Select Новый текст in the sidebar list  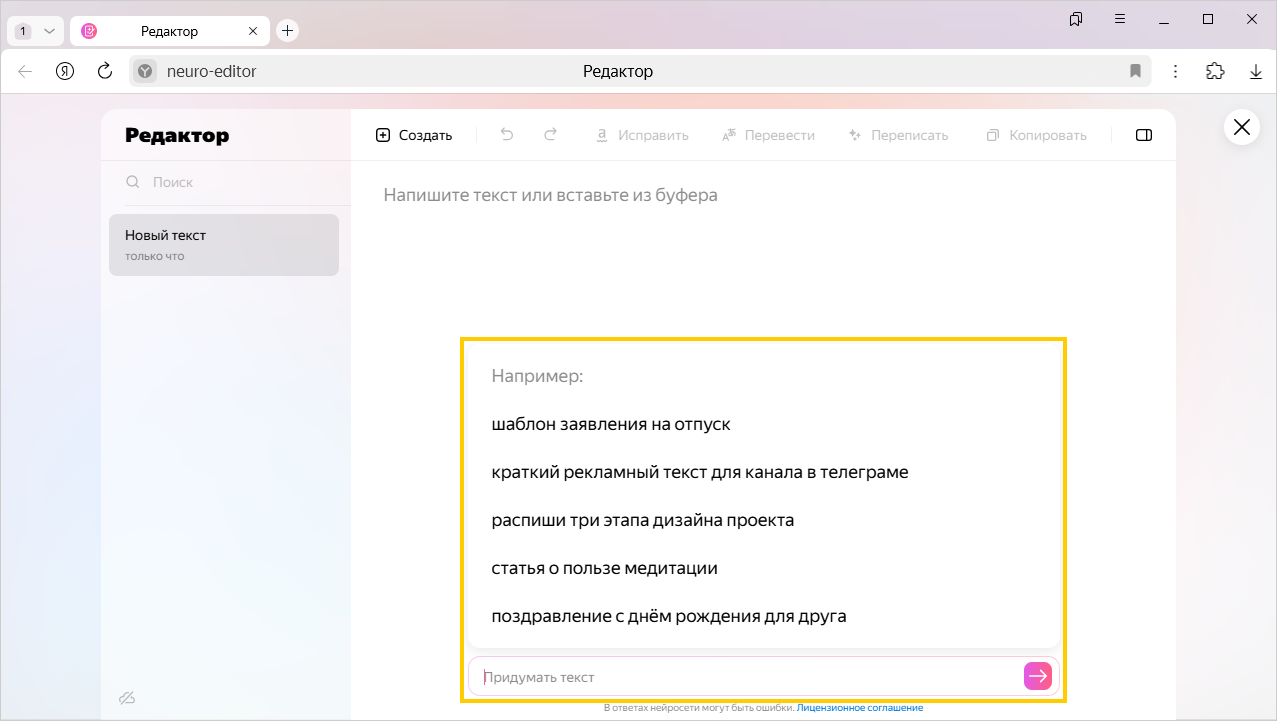(224, 245)
